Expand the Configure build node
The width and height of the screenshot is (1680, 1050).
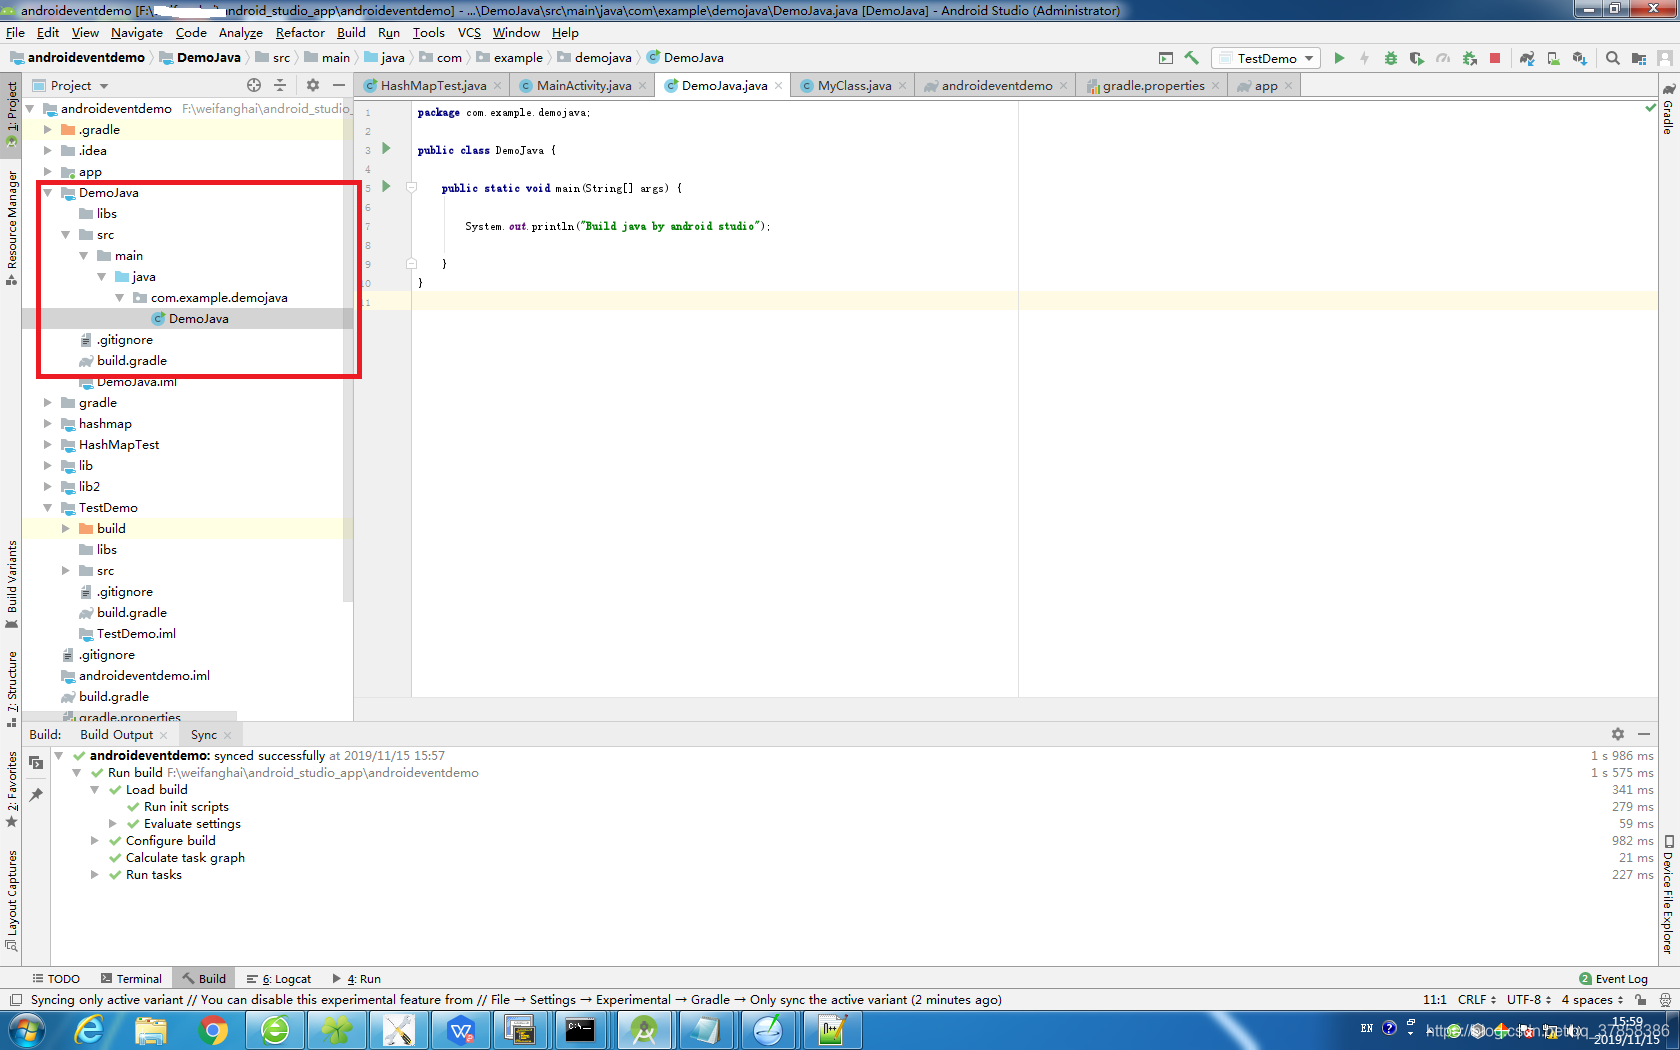[x=95, y=841]
